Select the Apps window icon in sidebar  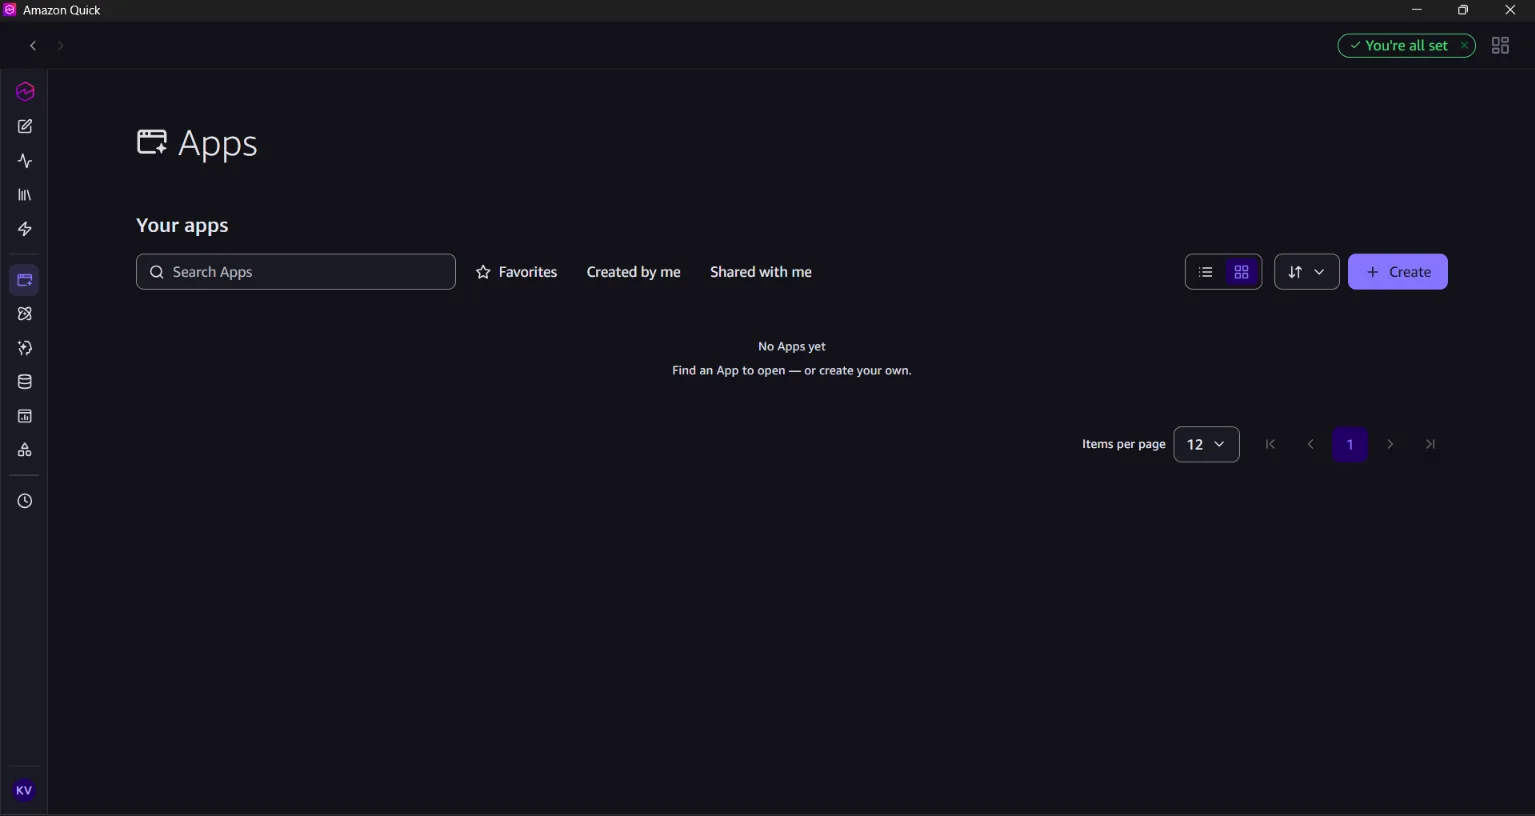25,280
